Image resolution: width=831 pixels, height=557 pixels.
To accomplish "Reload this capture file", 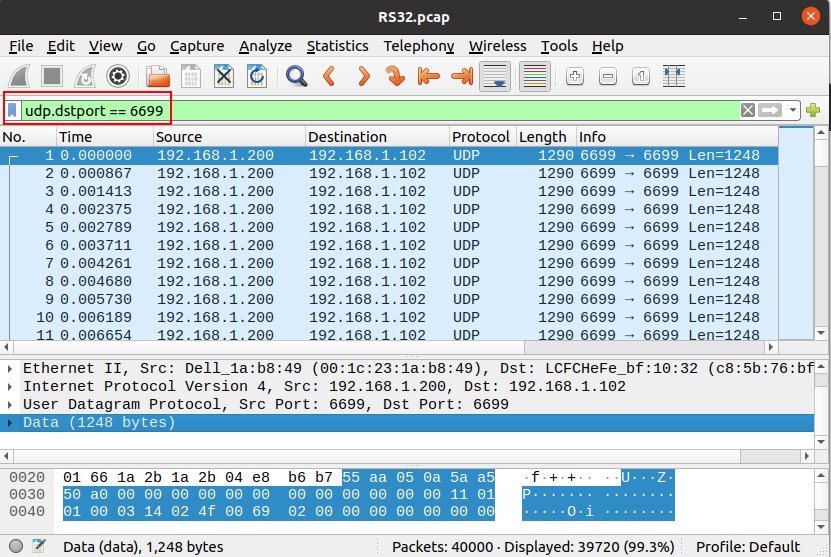I will pyautogui.click(x=257, y=76).
